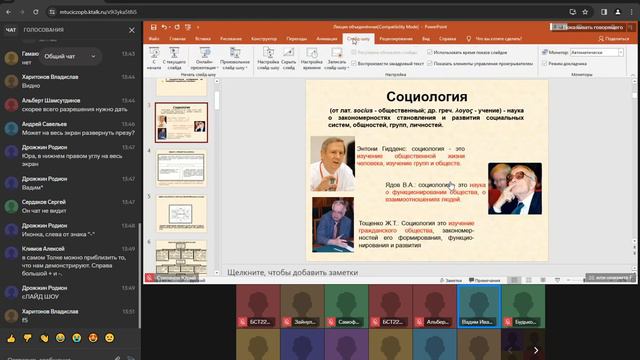Click the Настройка времени rehearse icon
The height and width of the screenshot is (360, 640).
point(311,58)
